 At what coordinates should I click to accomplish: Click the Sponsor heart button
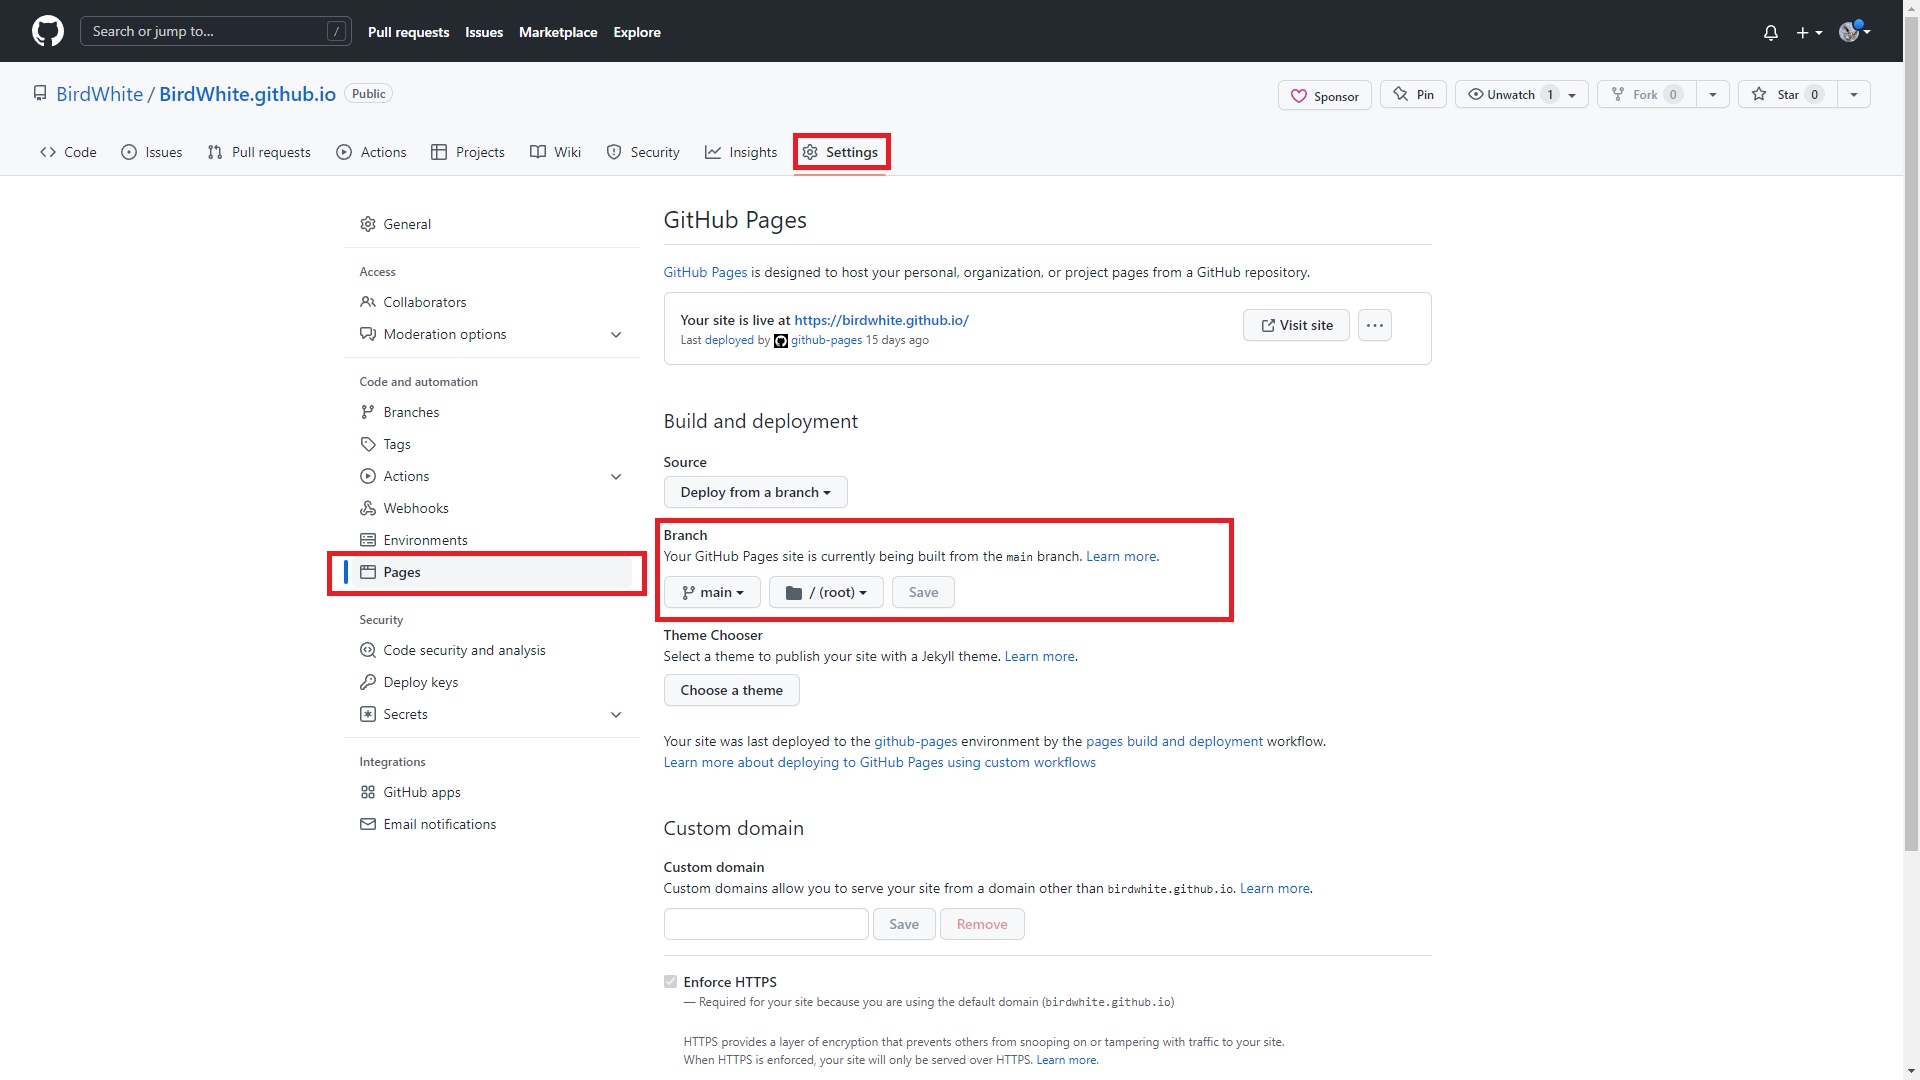click(1324, 95)
